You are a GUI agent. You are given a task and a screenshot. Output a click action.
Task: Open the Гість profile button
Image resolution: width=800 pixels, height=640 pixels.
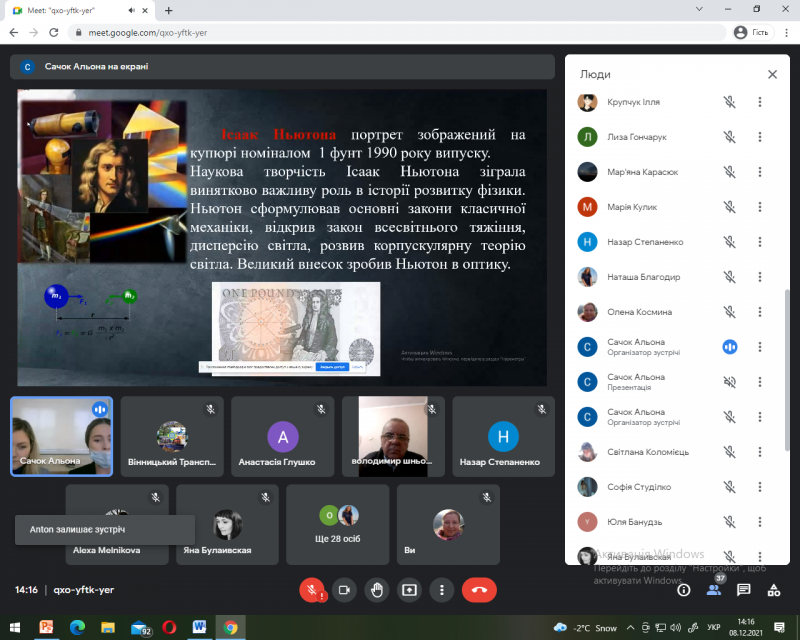(753, 33)
